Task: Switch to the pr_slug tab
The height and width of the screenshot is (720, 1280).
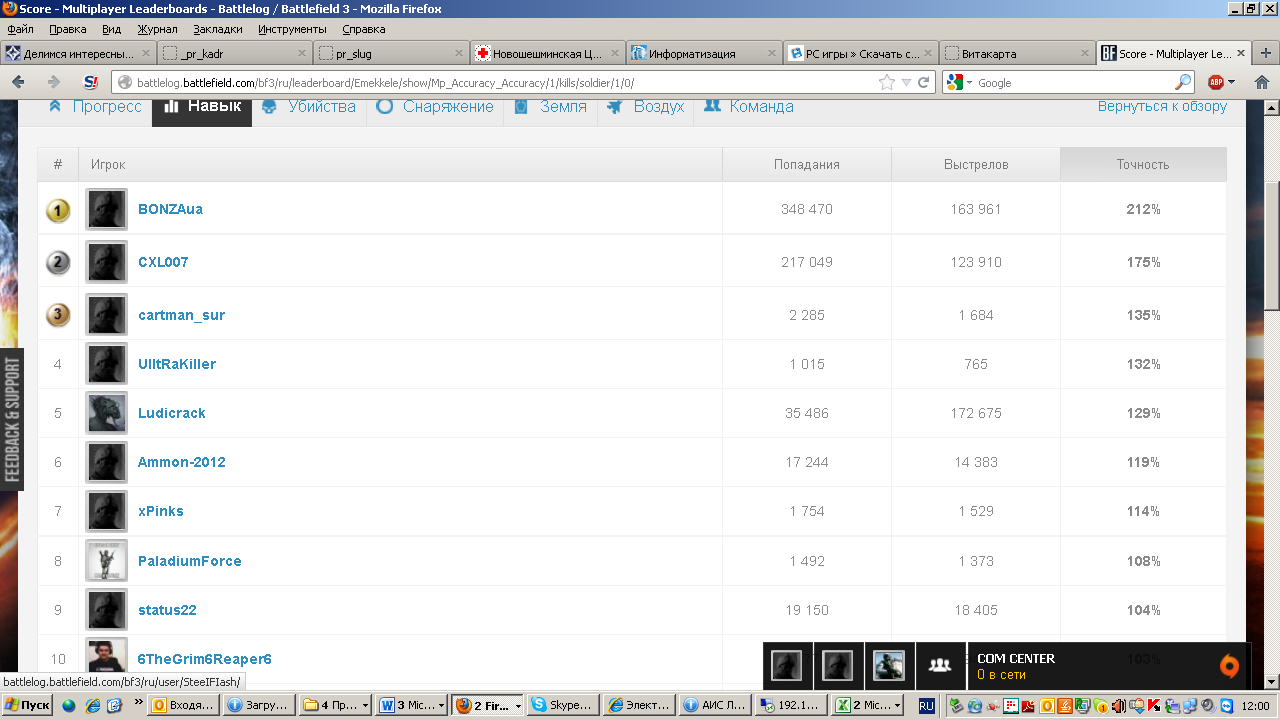Action: tap(391, 54)
